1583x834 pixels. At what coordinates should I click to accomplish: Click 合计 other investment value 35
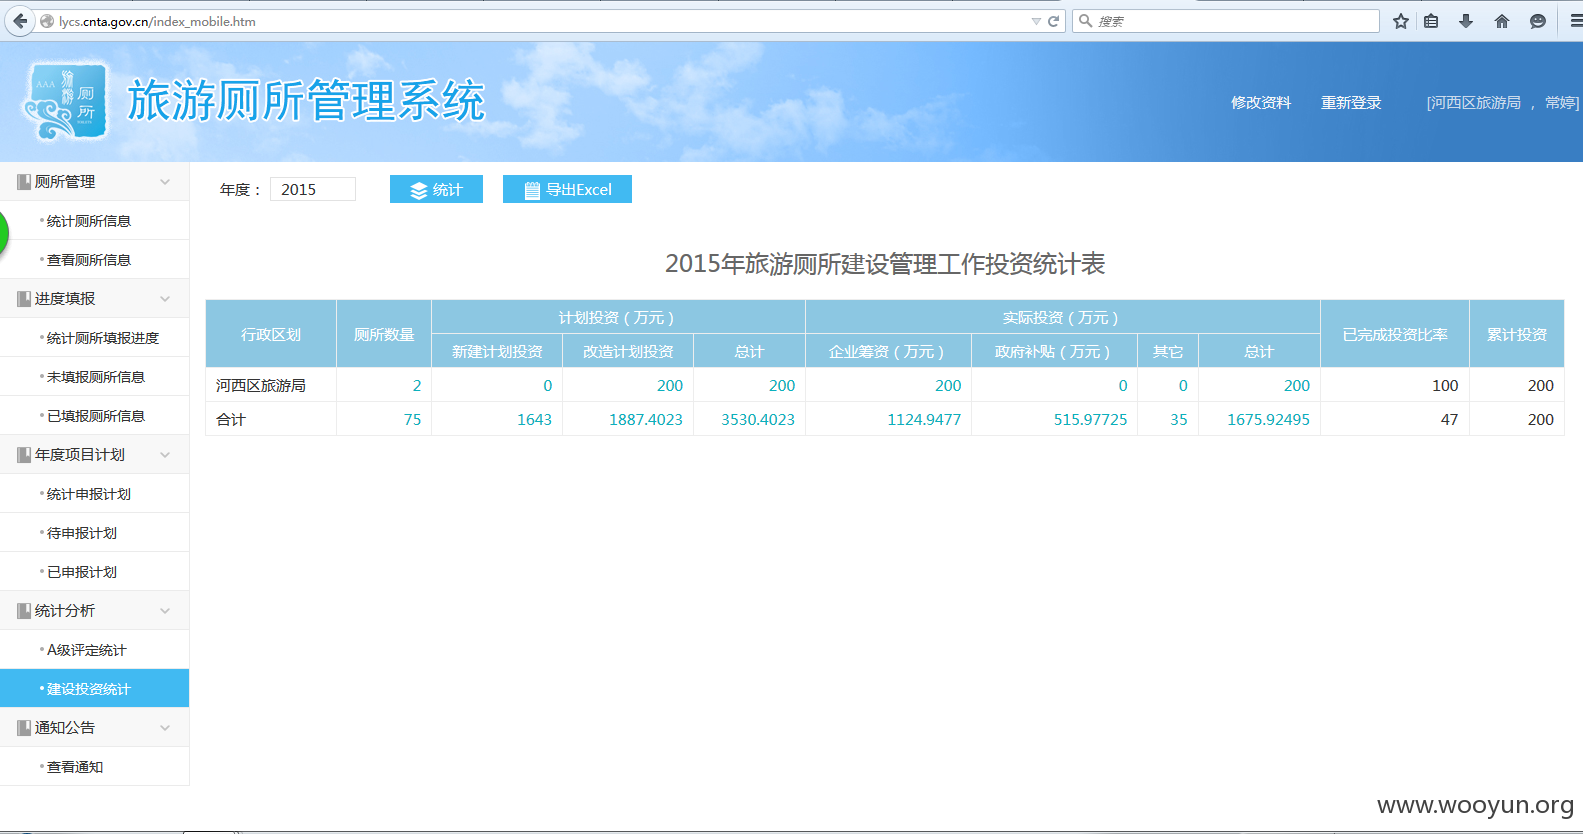[1179, 420]
